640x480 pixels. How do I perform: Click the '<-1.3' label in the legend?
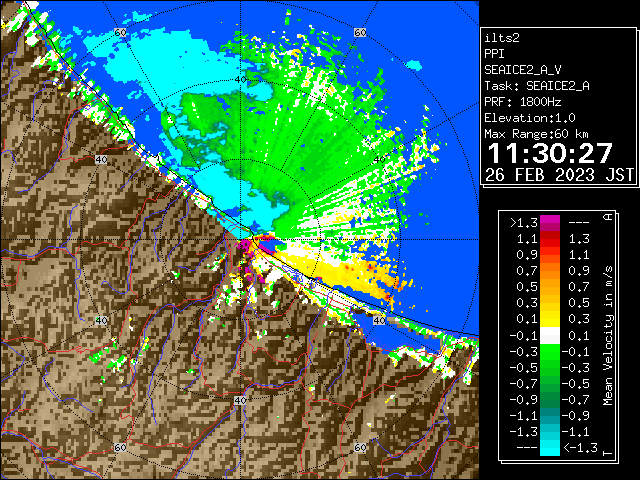click(581, 447)
